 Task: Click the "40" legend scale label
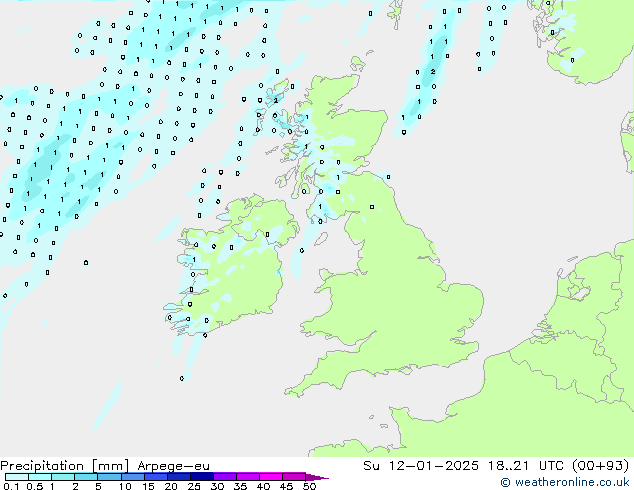(x=263, y=486)
